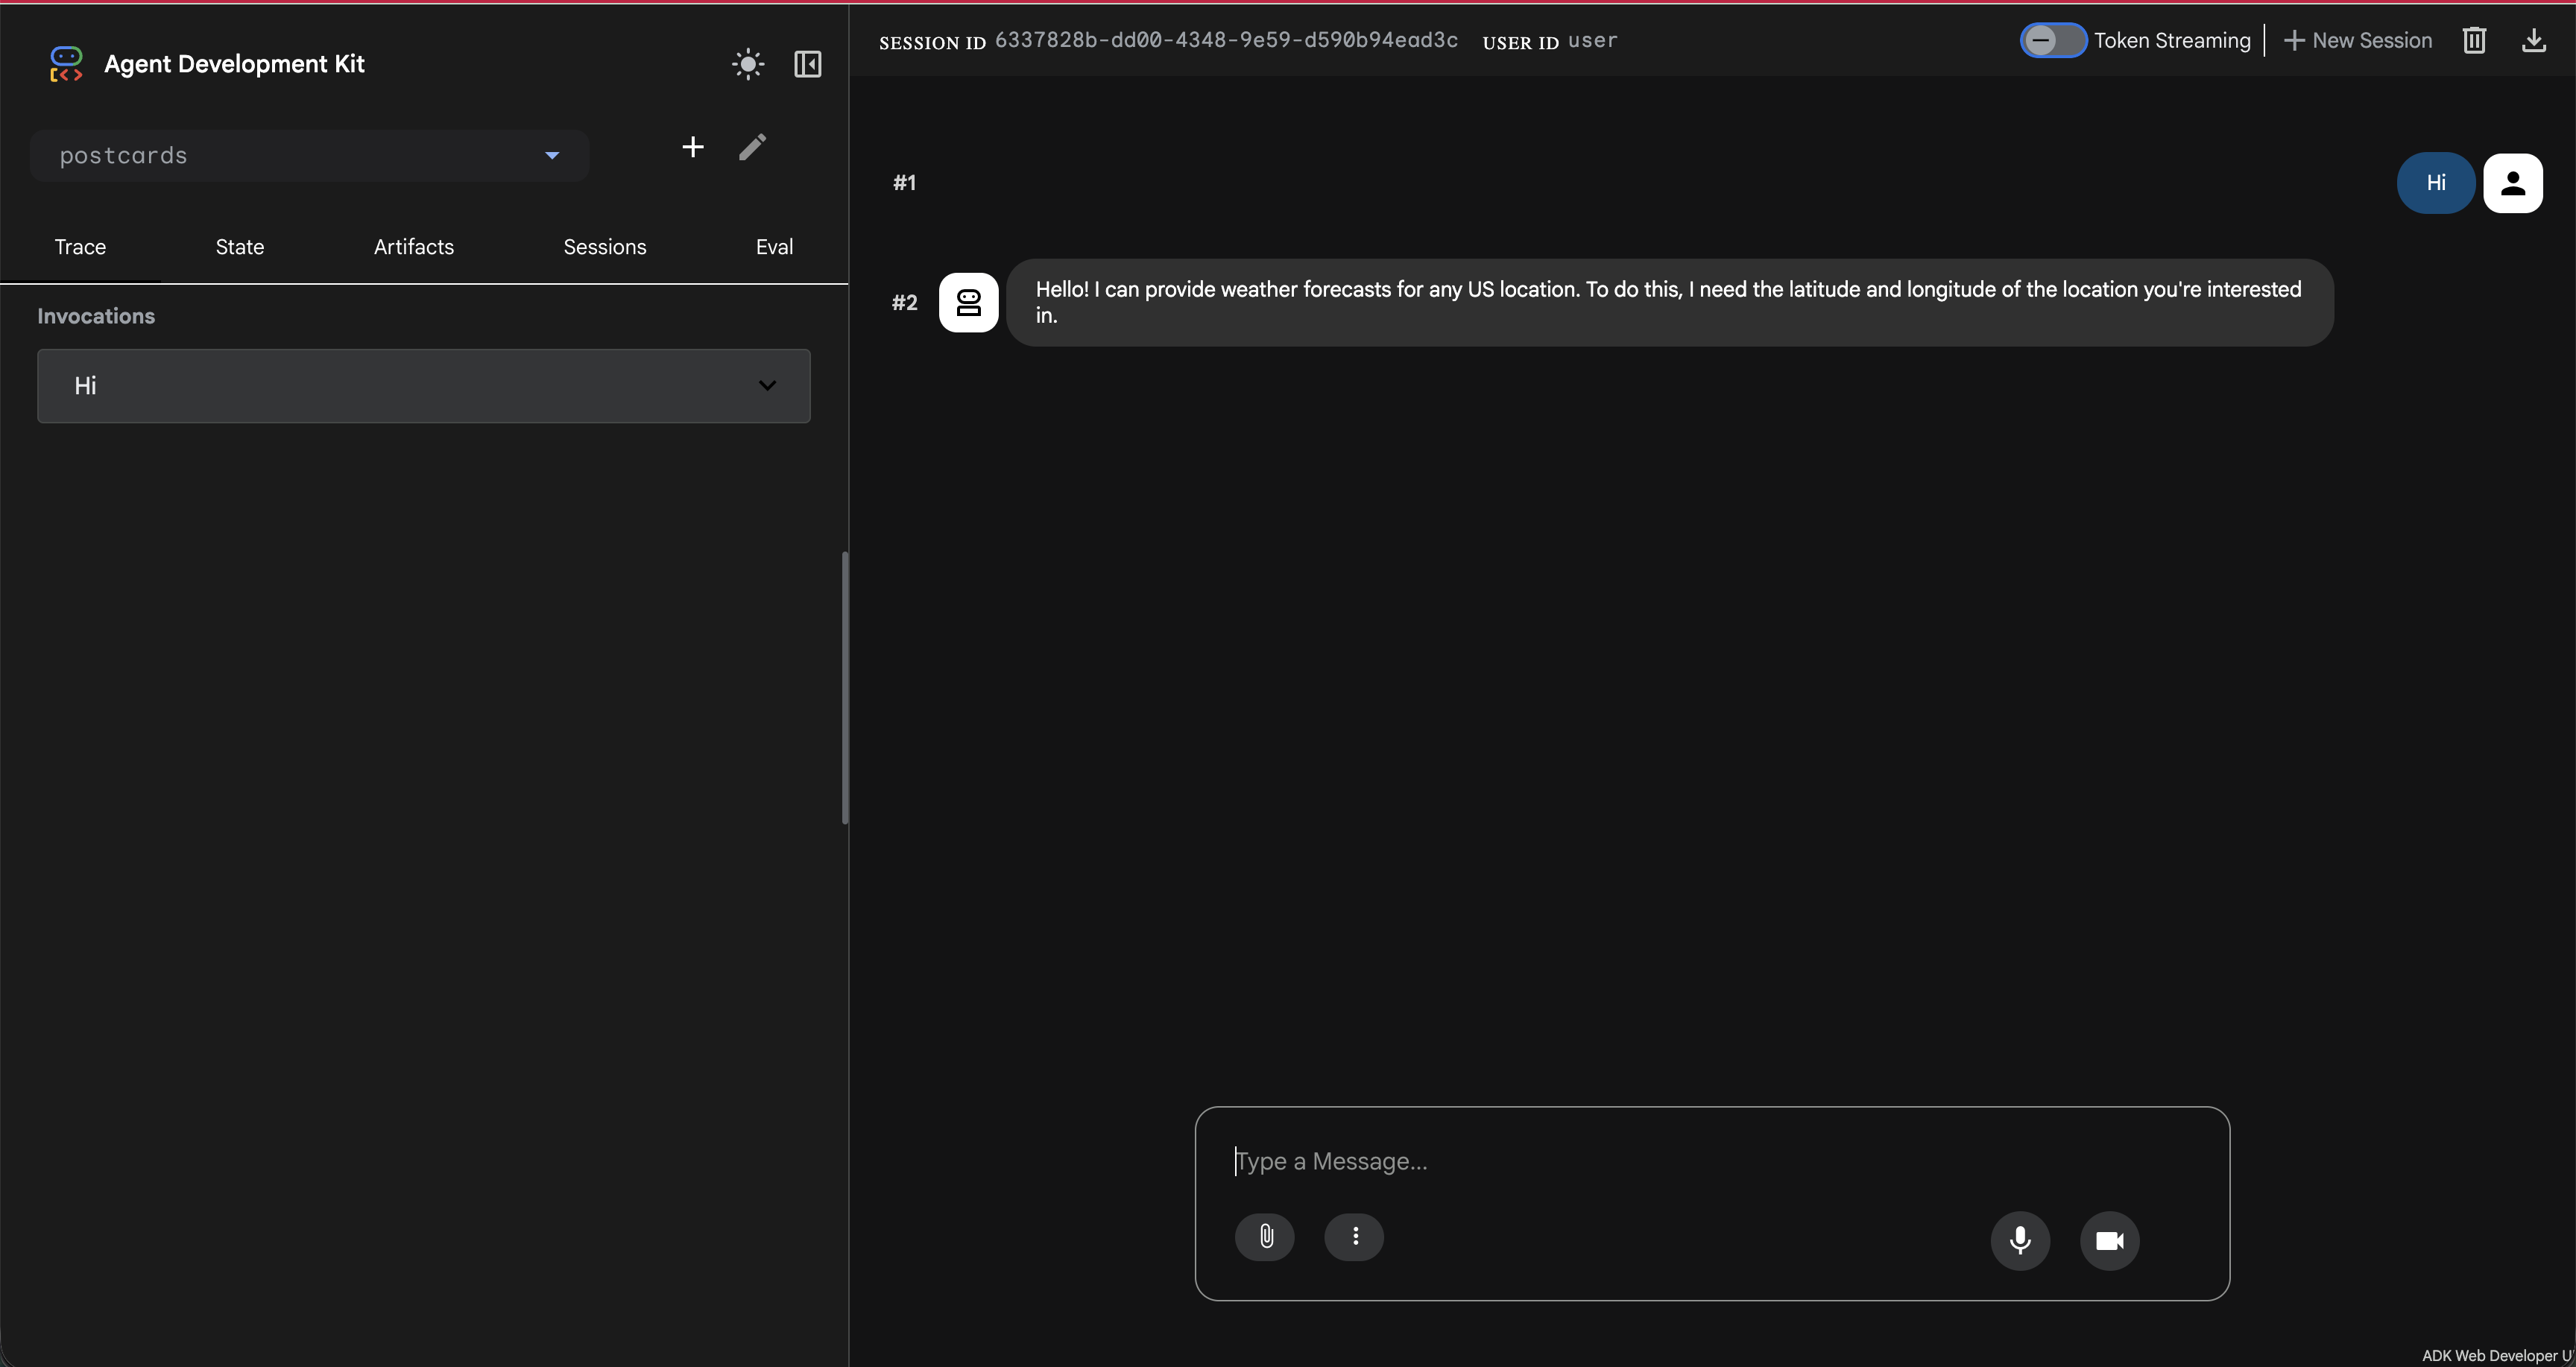Image resolution: width=2576 pixels, height=1367 pixels.
Task: Export the session with download icon
Action: point(2535,40)
